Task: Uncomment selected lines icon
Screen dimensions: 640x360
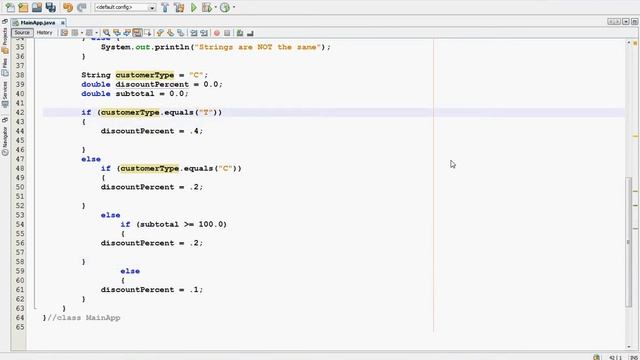Action: coord(250,33)
